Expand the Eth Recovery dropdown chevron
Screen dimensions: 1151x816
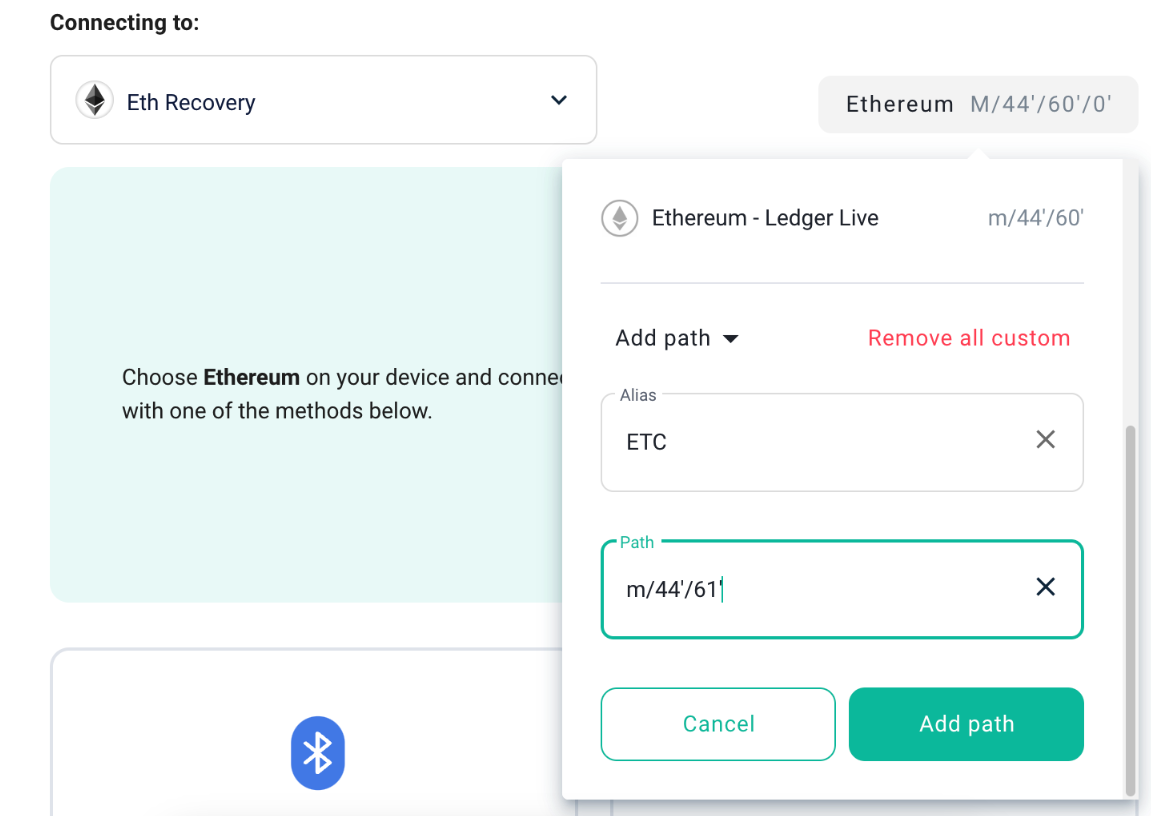(559, 100)
